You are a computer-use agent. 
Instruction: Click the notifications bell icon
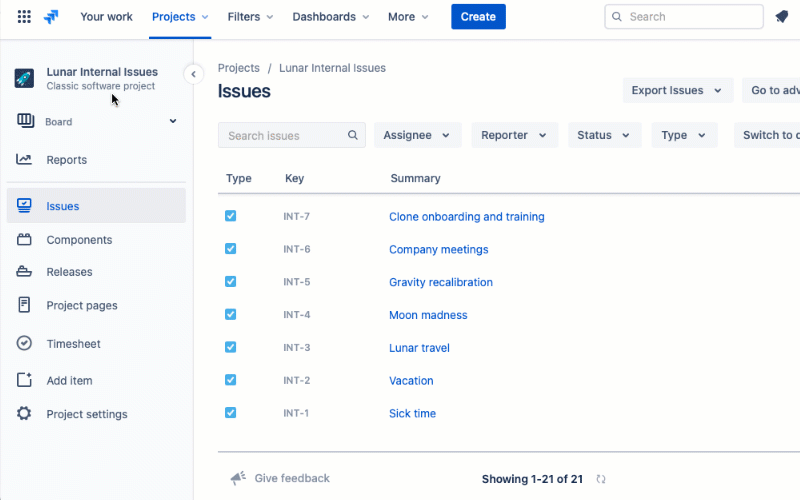[x=781, y=17]
